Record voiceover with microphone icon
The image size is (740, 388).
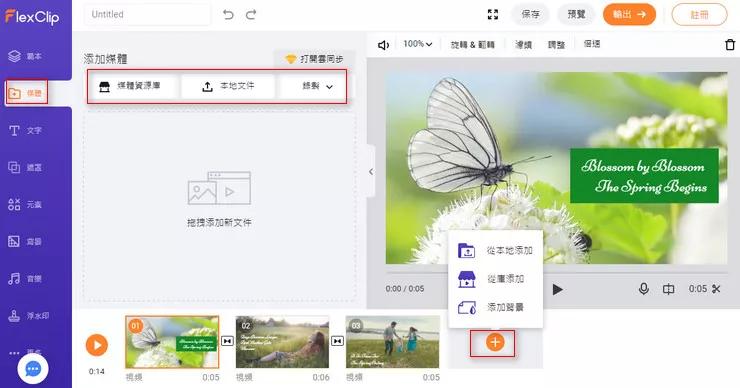(644, 289)
